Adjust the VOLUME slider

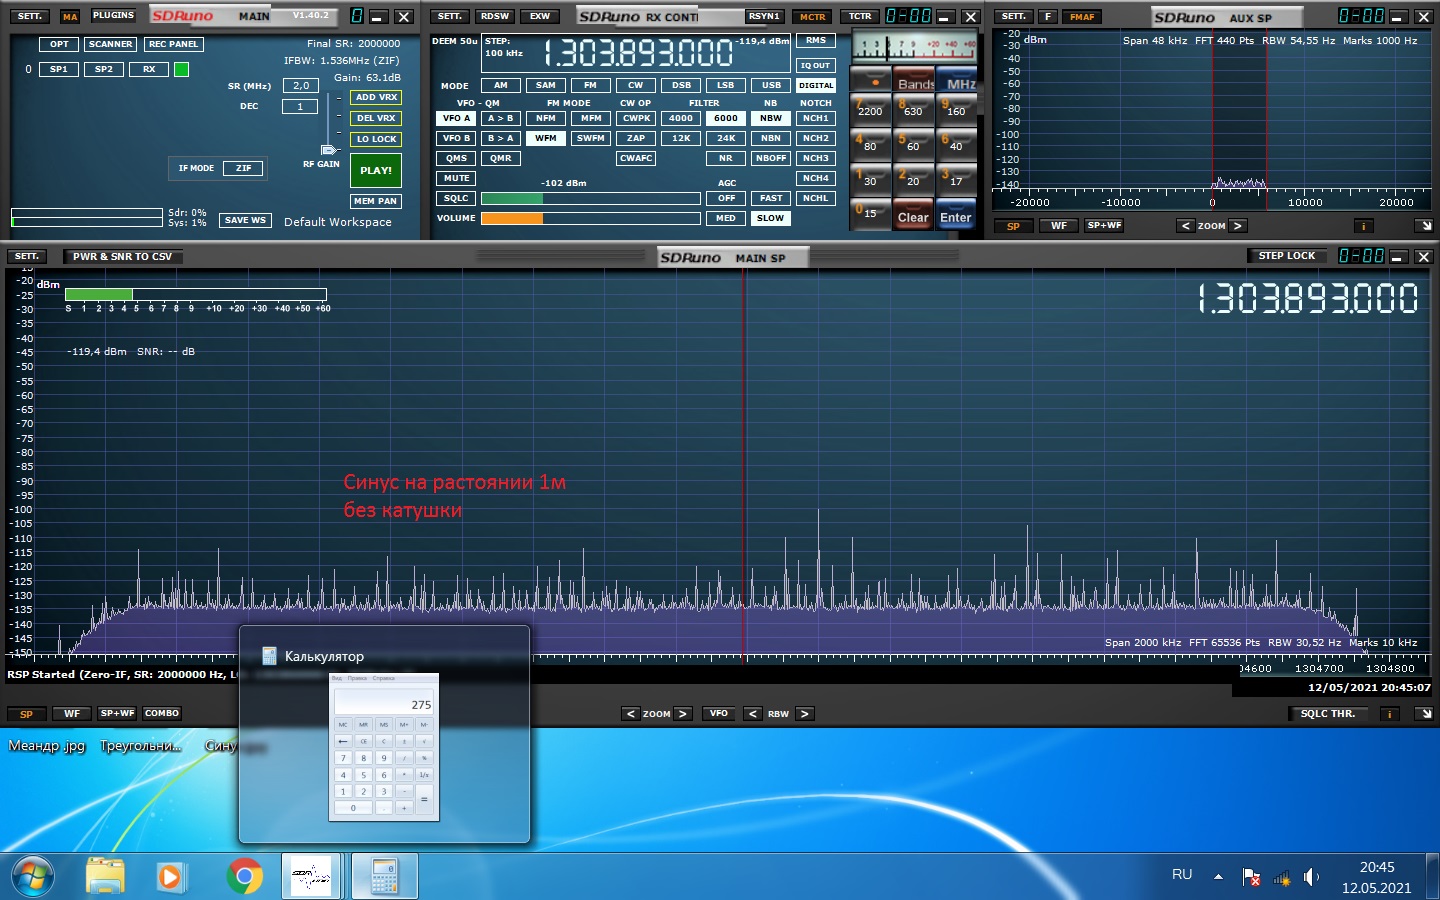tap(590, 218)
